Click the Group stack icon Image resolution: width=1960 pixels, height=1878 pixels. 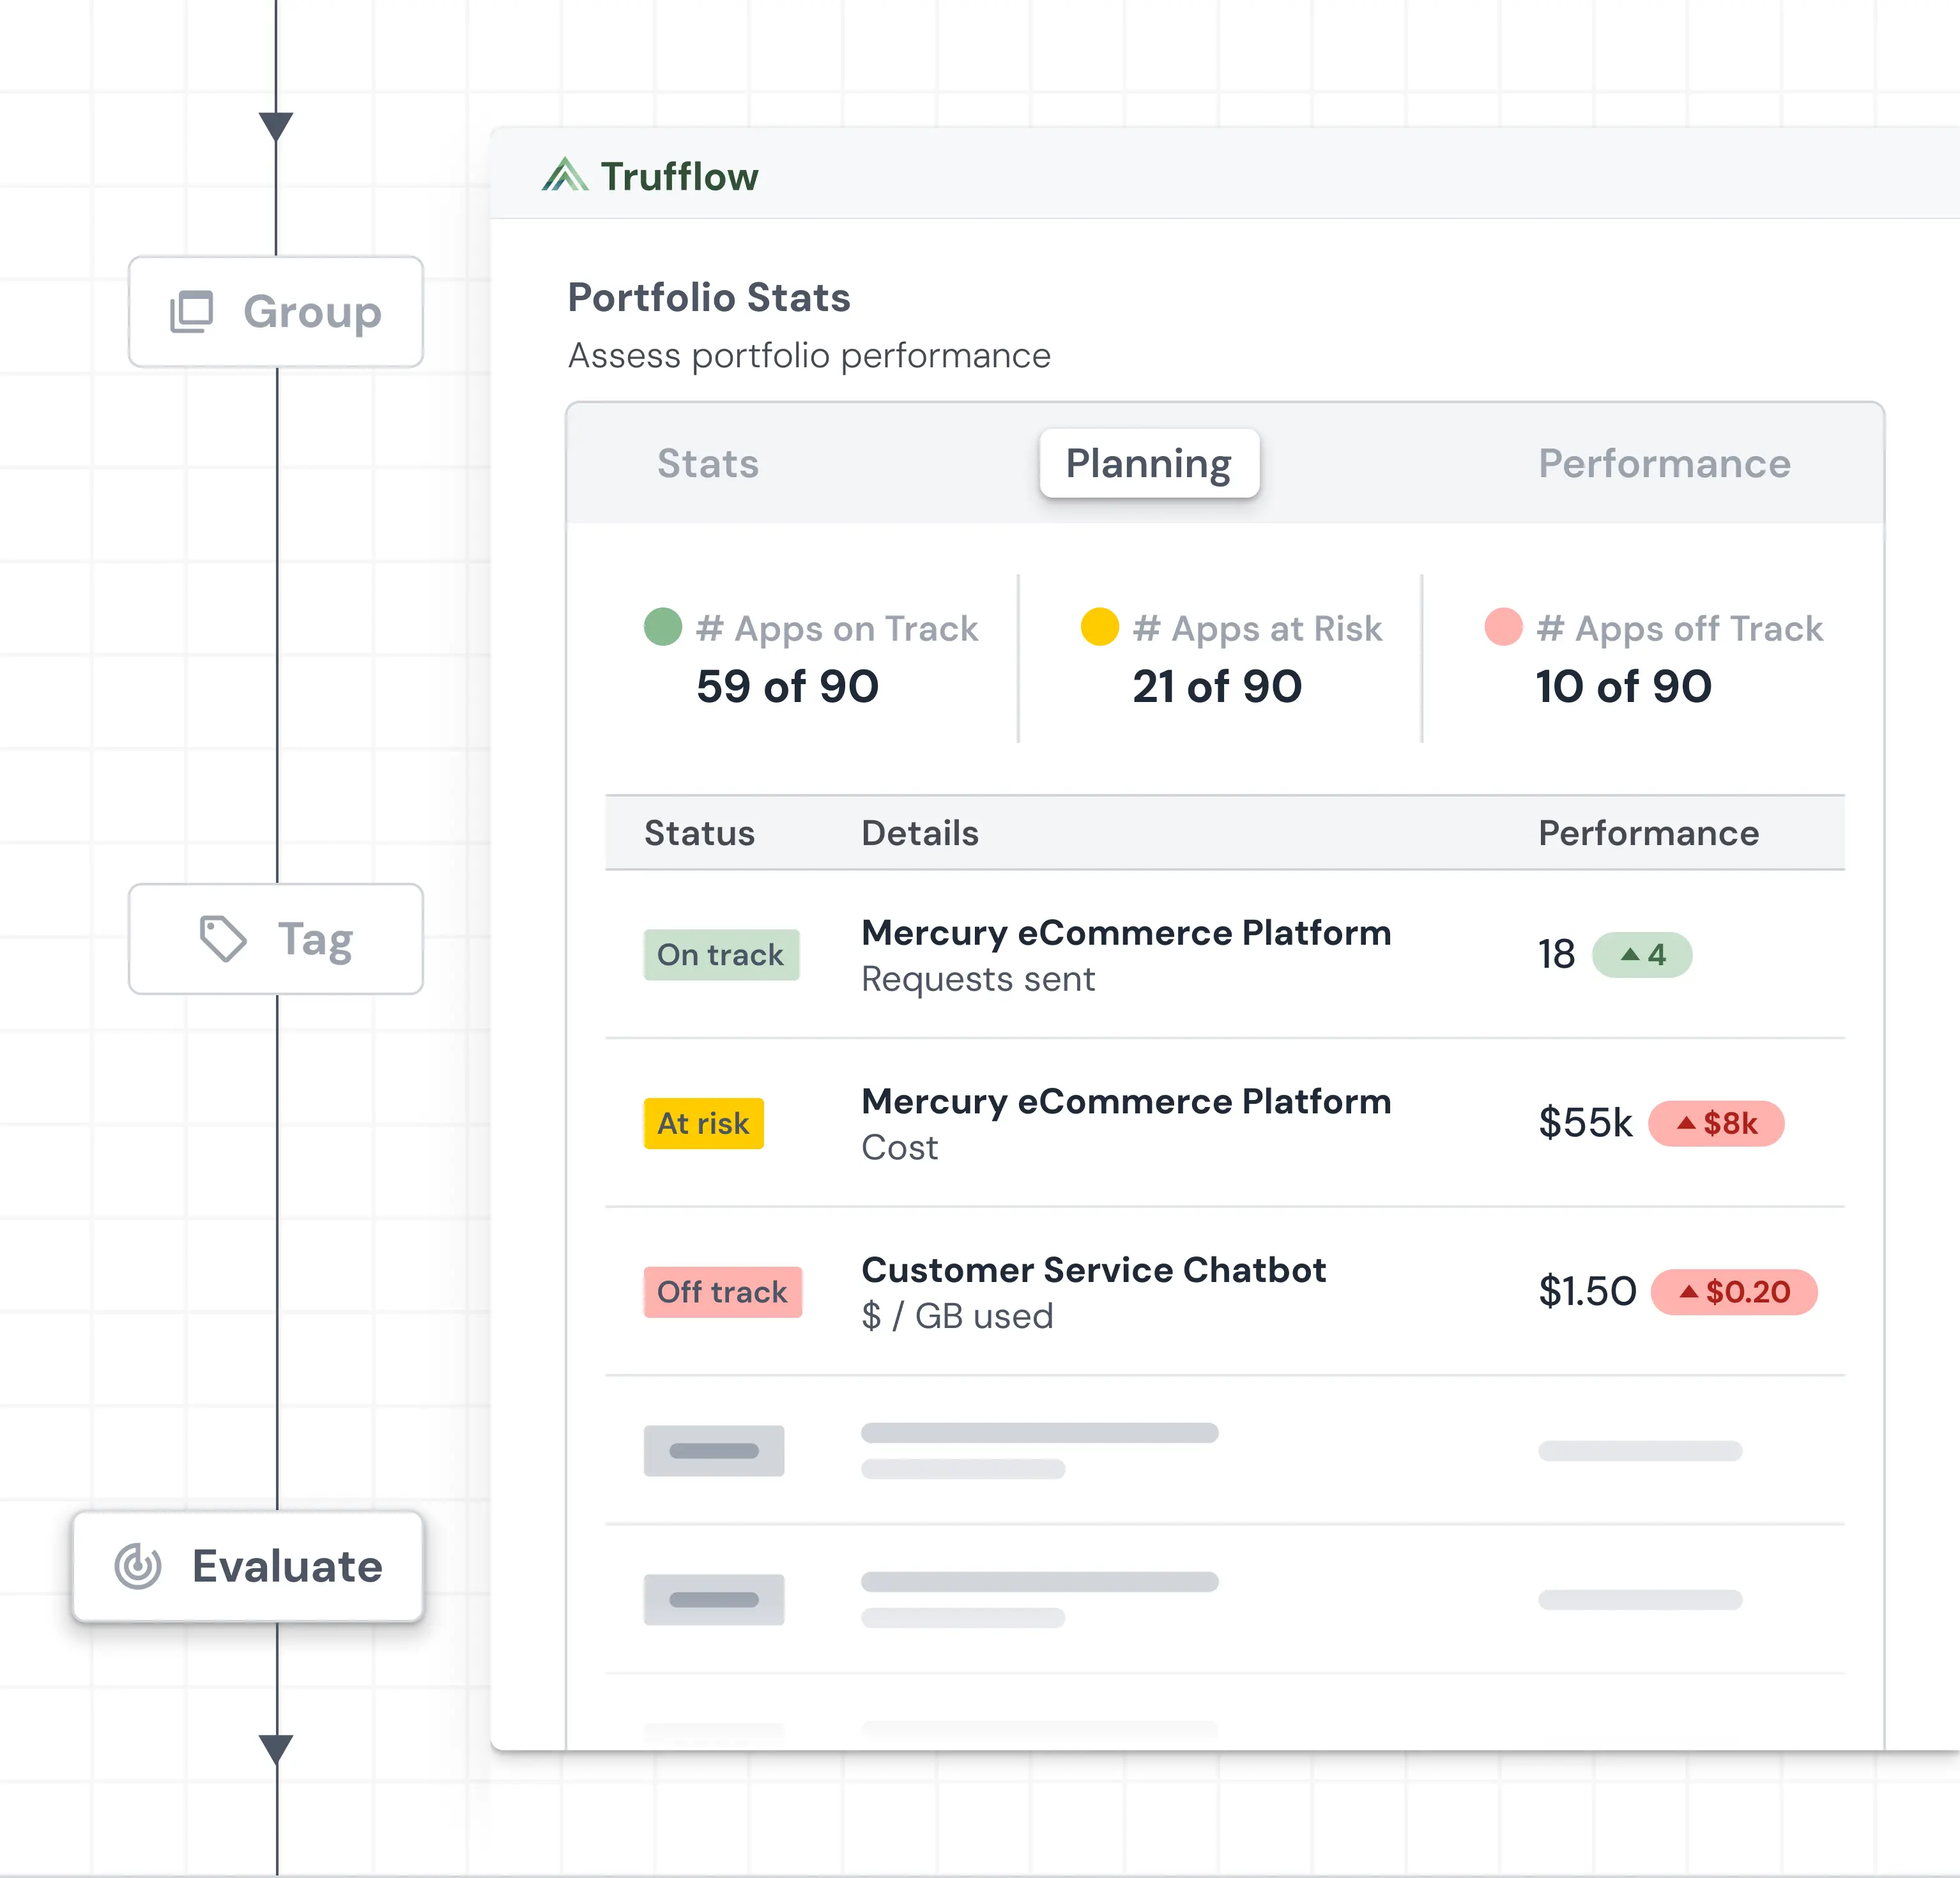coord(192,312)
